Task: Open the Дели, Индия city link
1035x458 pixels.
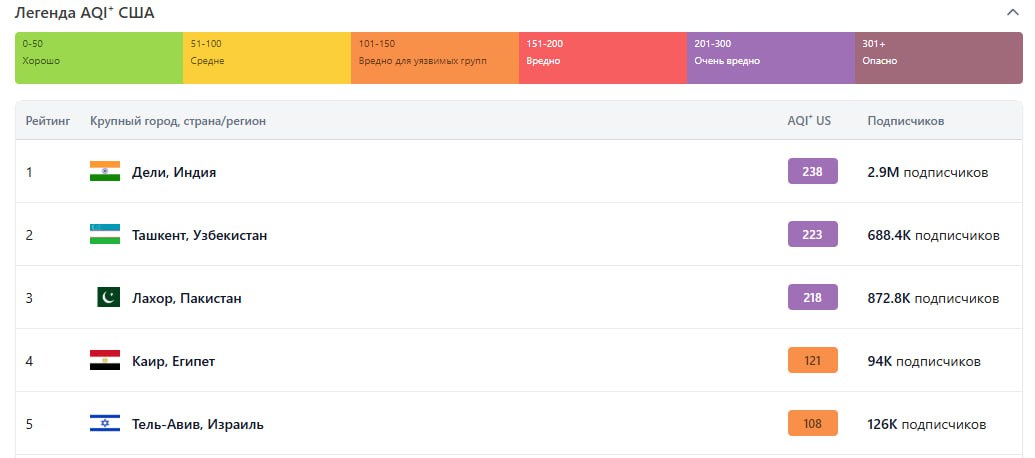Action: (x=174, y=172)
